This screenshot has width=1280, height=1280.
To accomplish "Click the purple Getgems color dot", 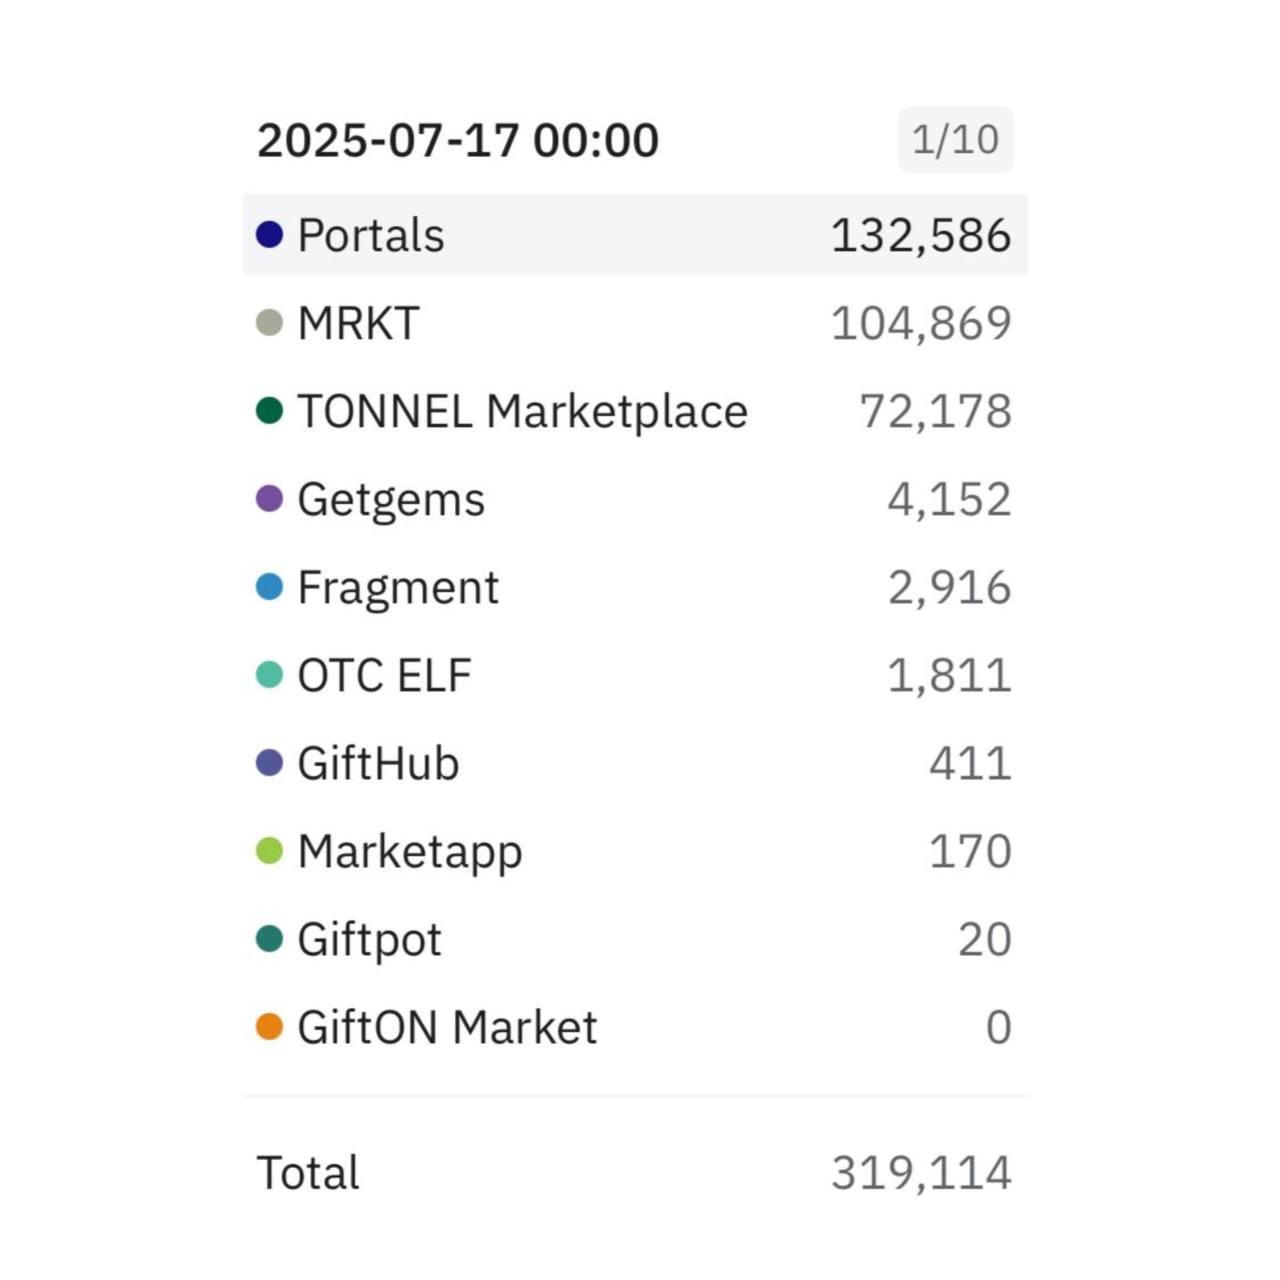I will (x=270, y=499).
